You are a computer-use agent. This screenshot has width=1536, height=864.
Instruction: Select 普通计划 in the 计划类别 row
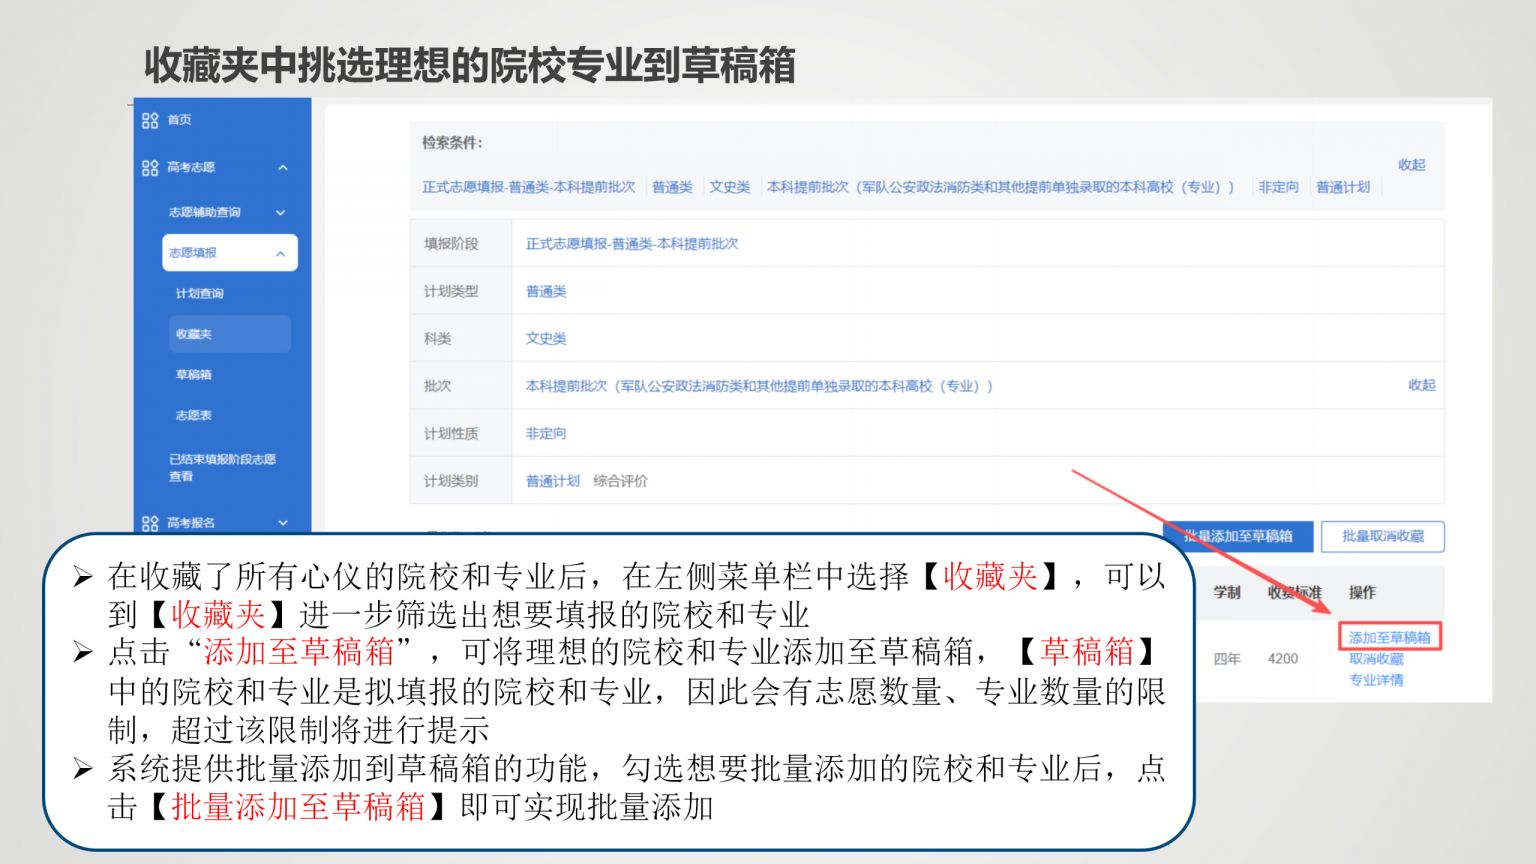click(x=553, y=481)
